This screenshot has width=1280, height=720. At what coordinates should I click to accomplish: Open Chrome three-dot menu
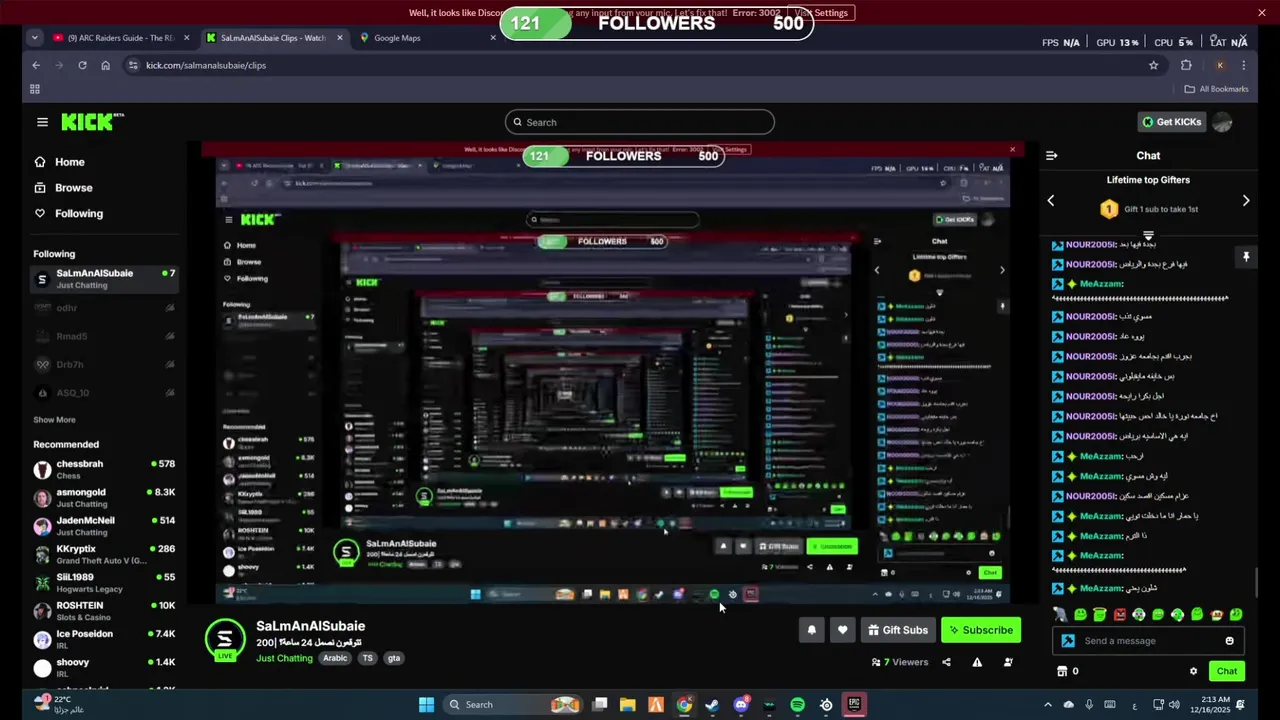1243,65
